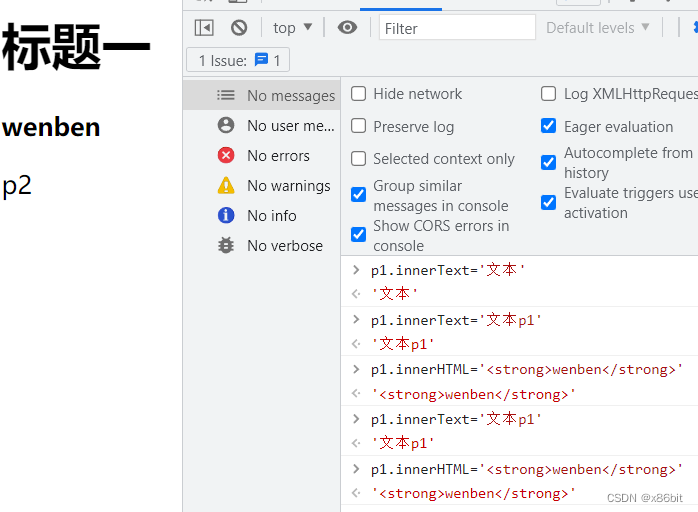Open the Default levels dropdown
This screenshot has height=512, width=698.
coord(597,28)
